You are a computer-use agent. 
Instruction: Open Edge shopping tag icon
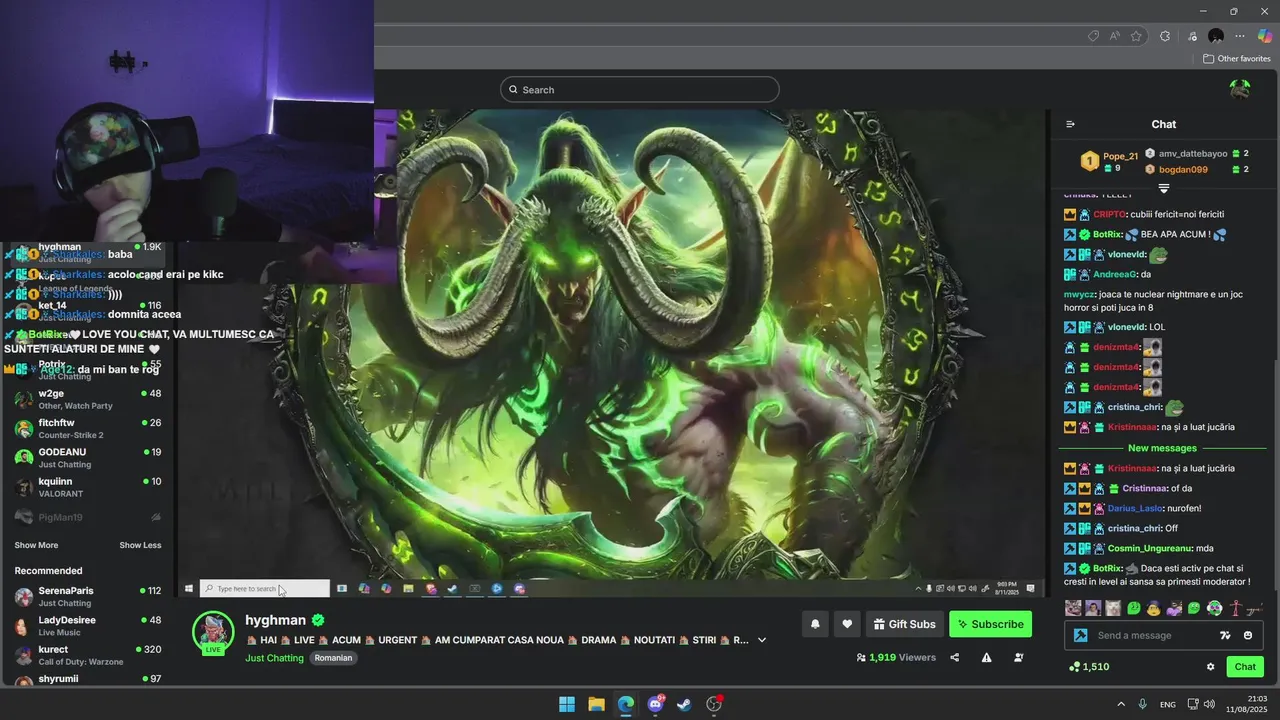(1093, 36)
